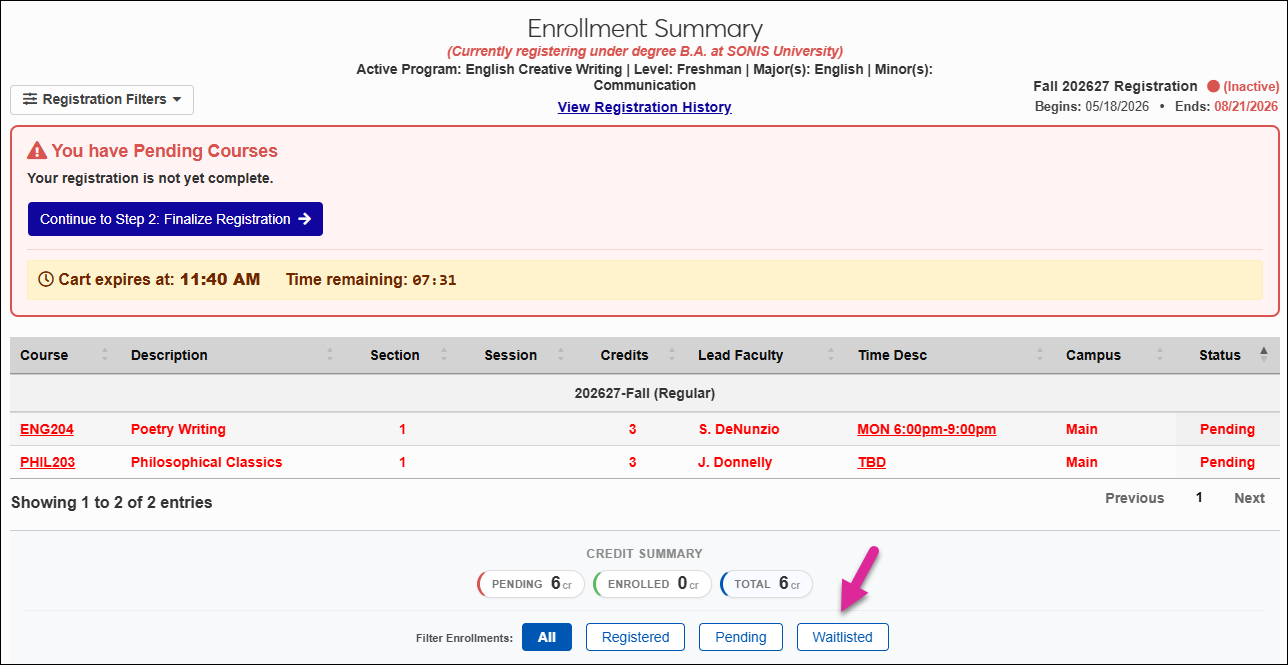
Task: Click Fall 202627 Registration label
Action: [x=1115, y=87]
